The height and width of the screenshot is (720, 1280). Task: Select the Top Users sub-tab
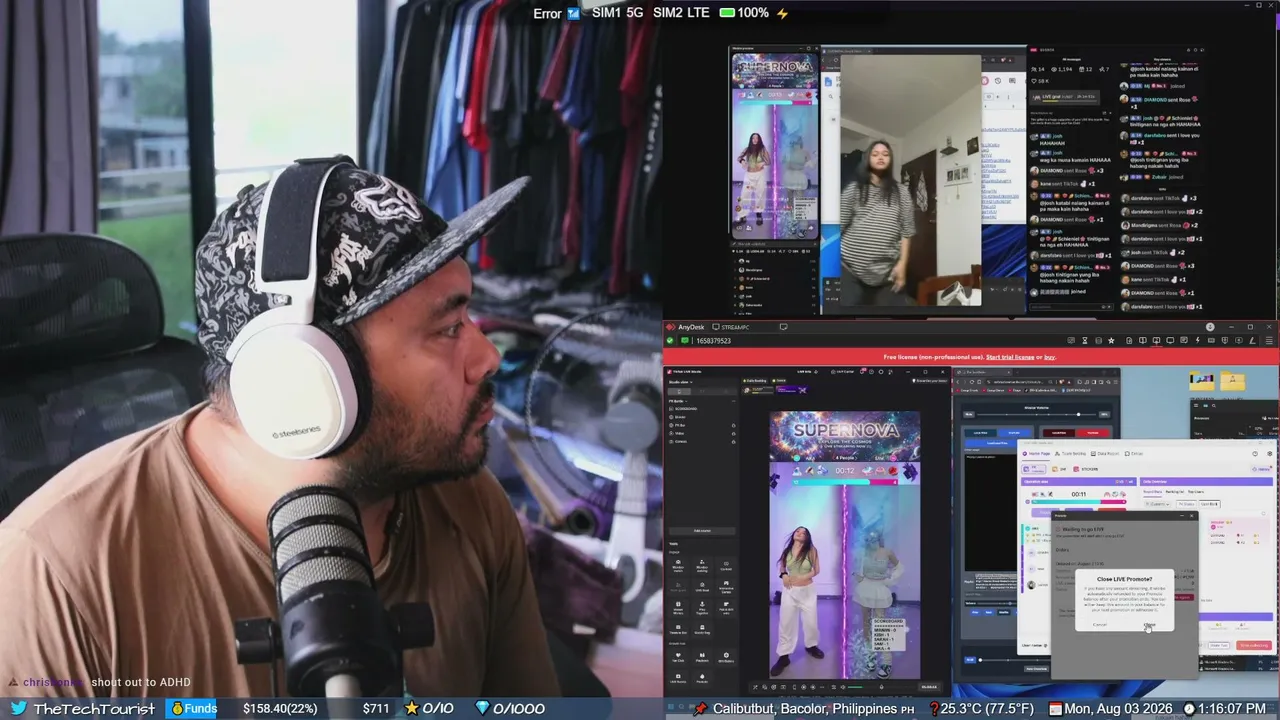coord(1195,491)
